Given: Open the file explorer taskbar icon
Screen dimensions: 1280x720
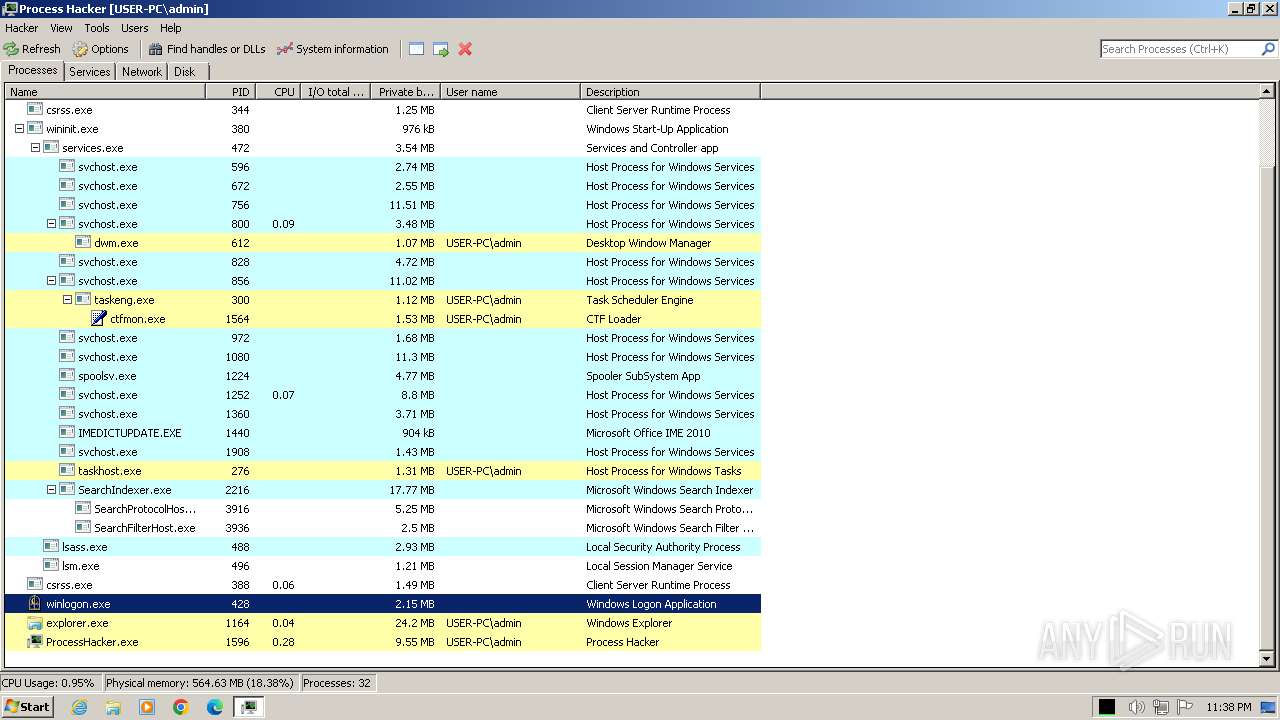Looking at the screenshot, I should pyautogui.click(x=113, y=707).
